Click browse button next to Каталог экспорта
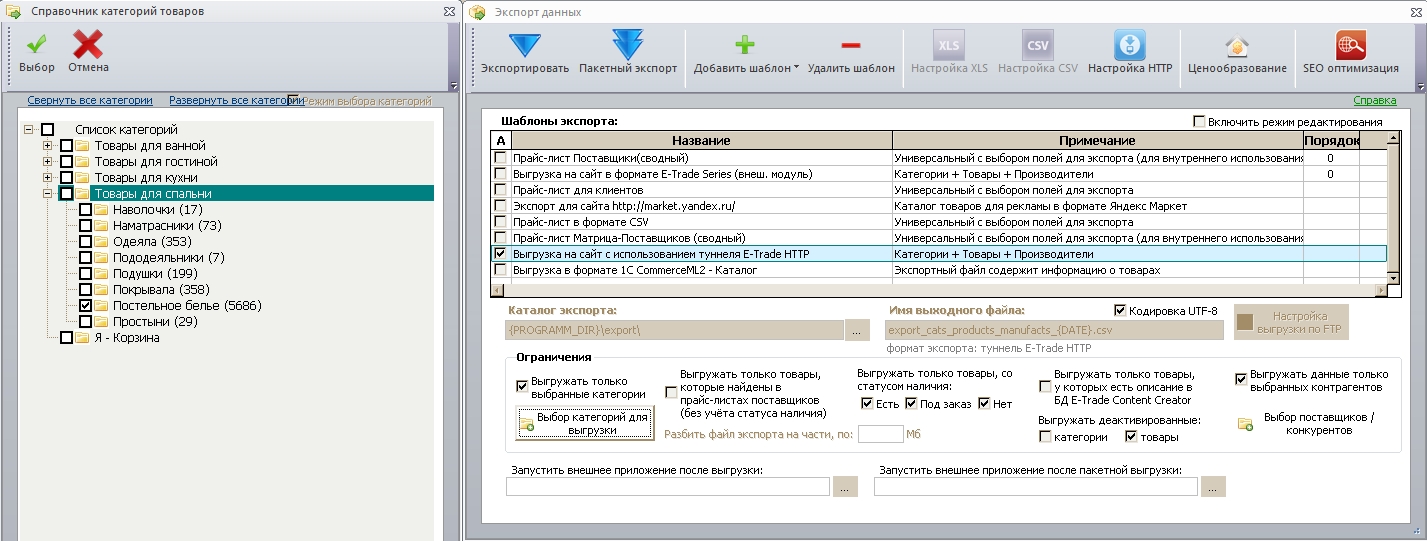The image size is (1427, 541). [x=858, y=330]
